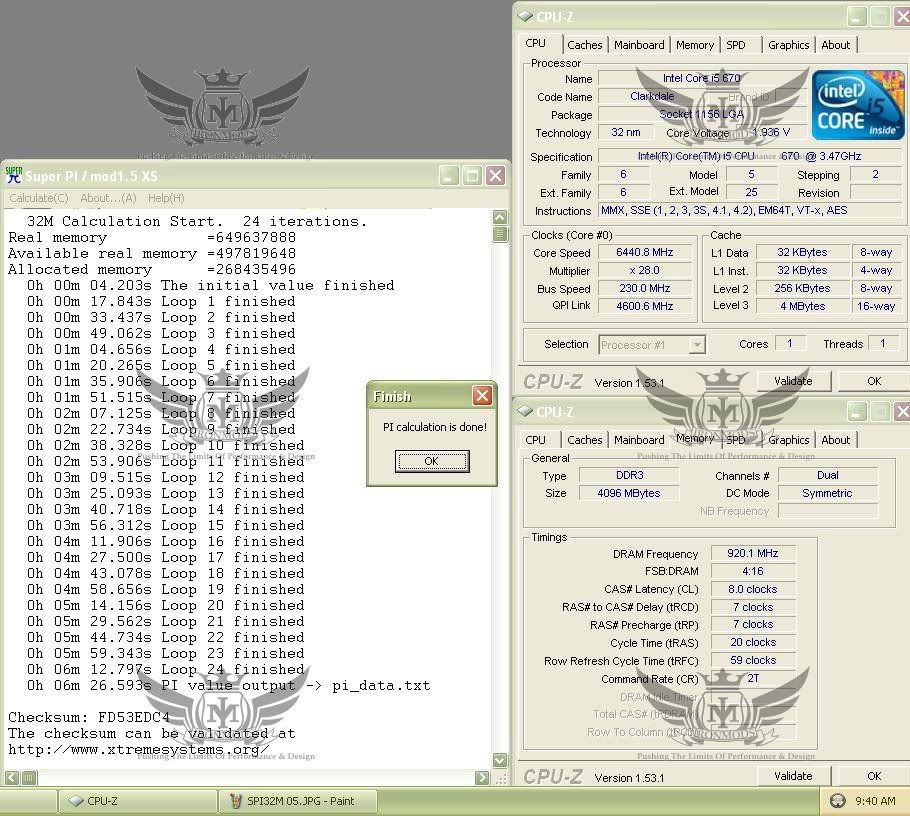The image size is (910, 816).
Task: Click the Processor Name value Intel Core i5 670
Action: (702, 78)
